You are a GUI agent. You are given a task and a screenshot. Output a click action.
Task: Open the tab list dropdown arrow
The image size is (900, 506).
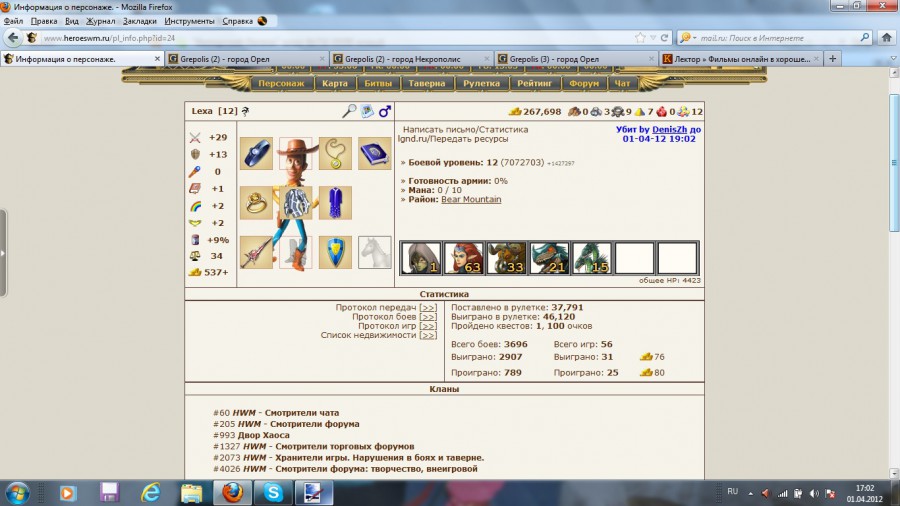click(x=893, y=59)
